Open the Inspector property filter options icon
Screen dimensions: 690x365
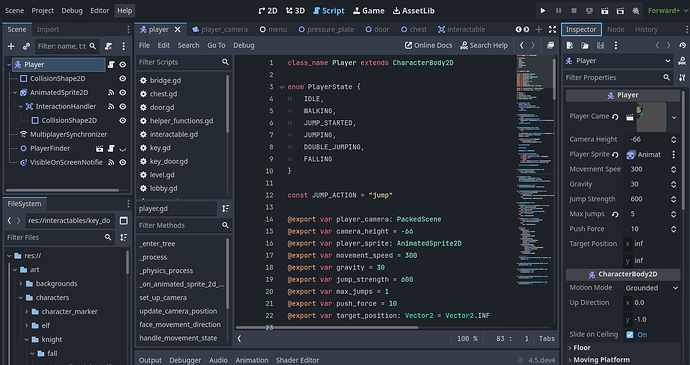[682, 77]
